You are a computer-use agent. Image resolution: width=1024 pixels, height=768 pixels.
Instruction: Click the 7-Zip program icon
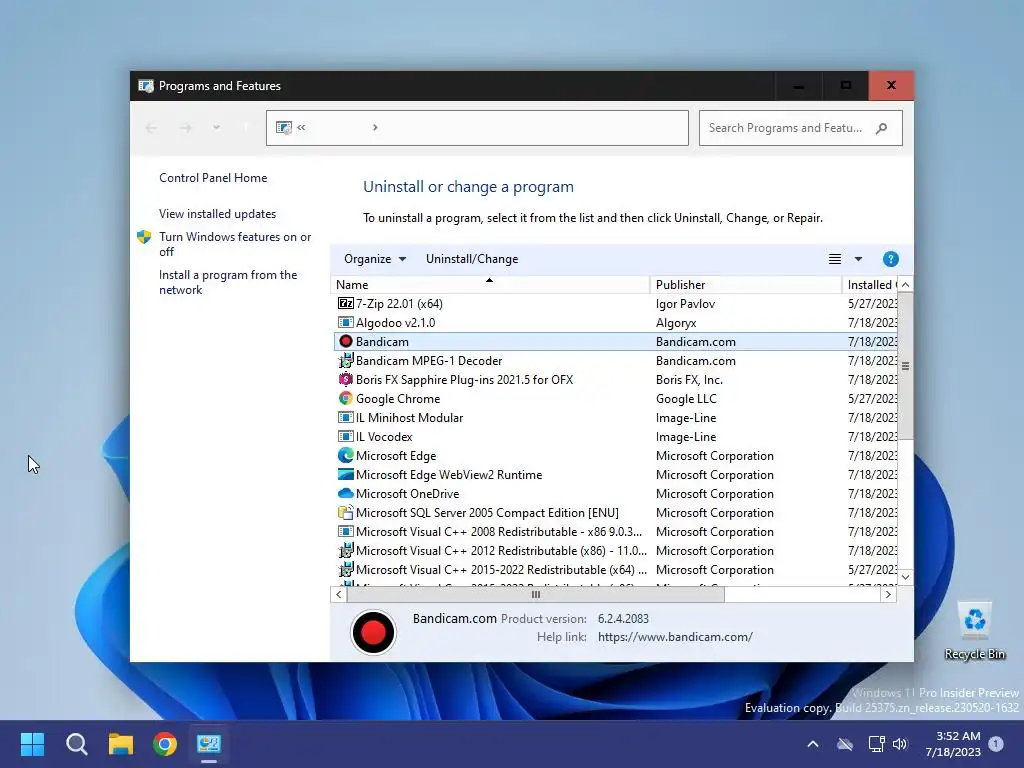tap(345, 304)
